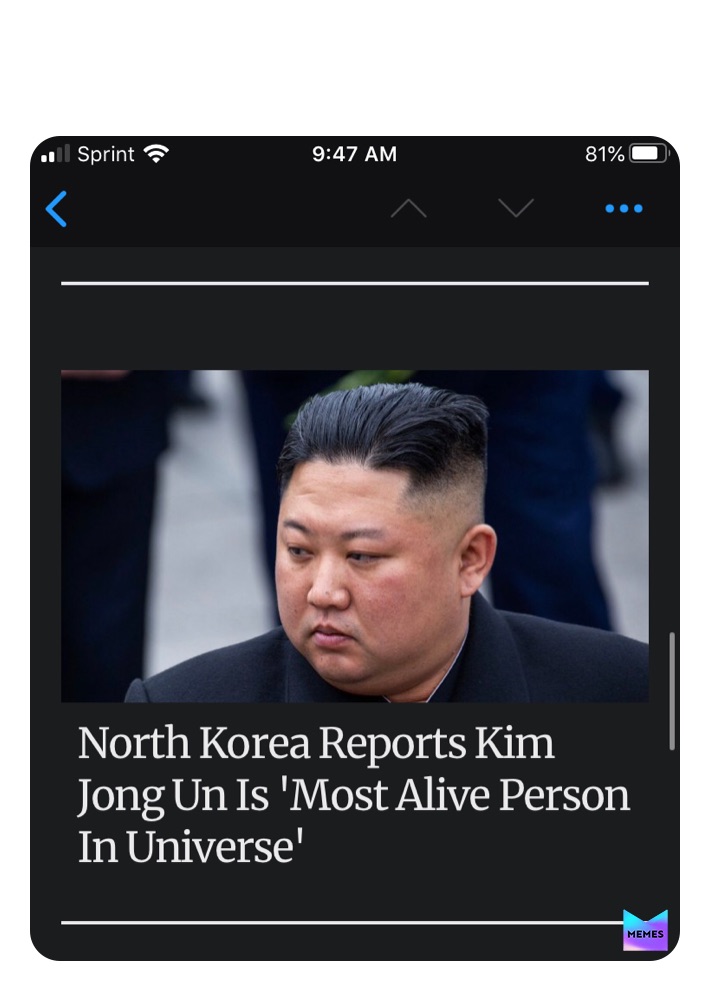This screenshot has width=711, height=992.
Task: Tap the cellular signal bars icon
Action: click(55, 154)
